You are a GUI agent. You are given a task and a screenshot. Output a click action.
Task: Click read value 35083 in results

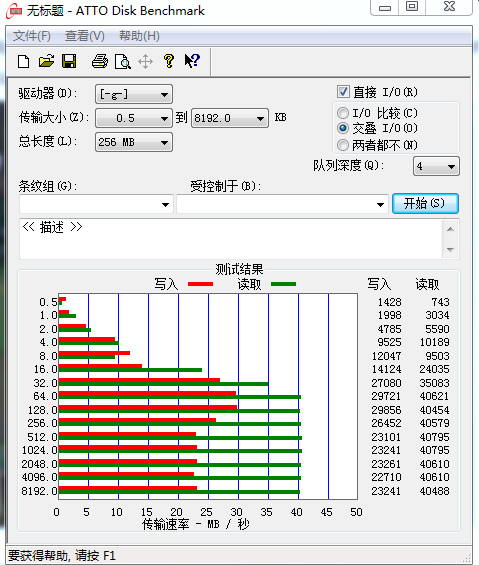pos(434,383)
